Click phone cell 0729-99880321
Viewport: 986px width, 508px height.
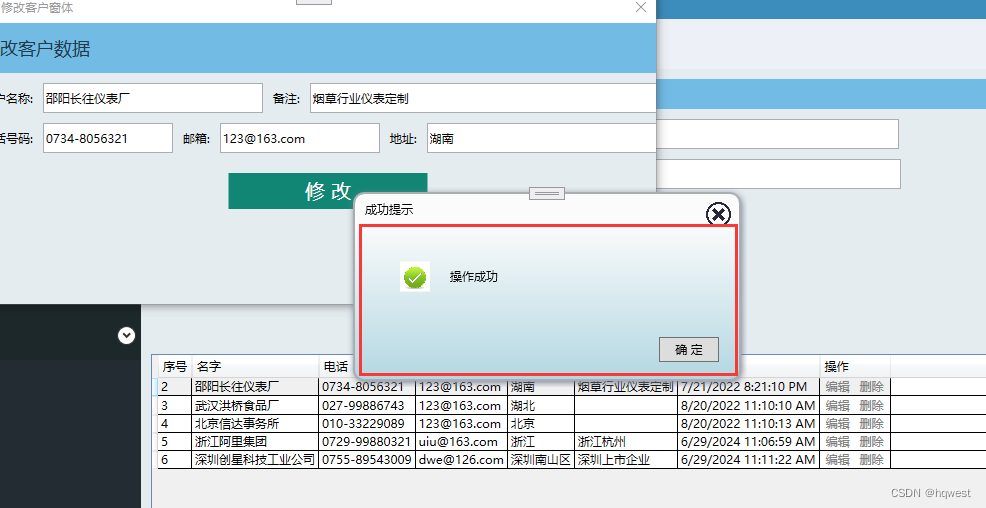367,441
